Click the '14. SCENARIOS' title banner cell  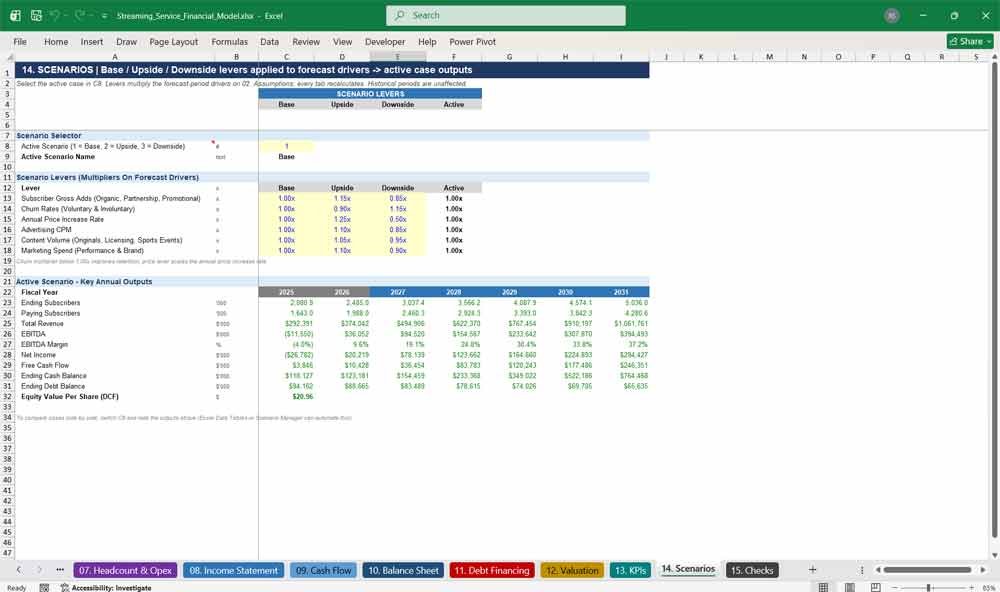(332, 70)
